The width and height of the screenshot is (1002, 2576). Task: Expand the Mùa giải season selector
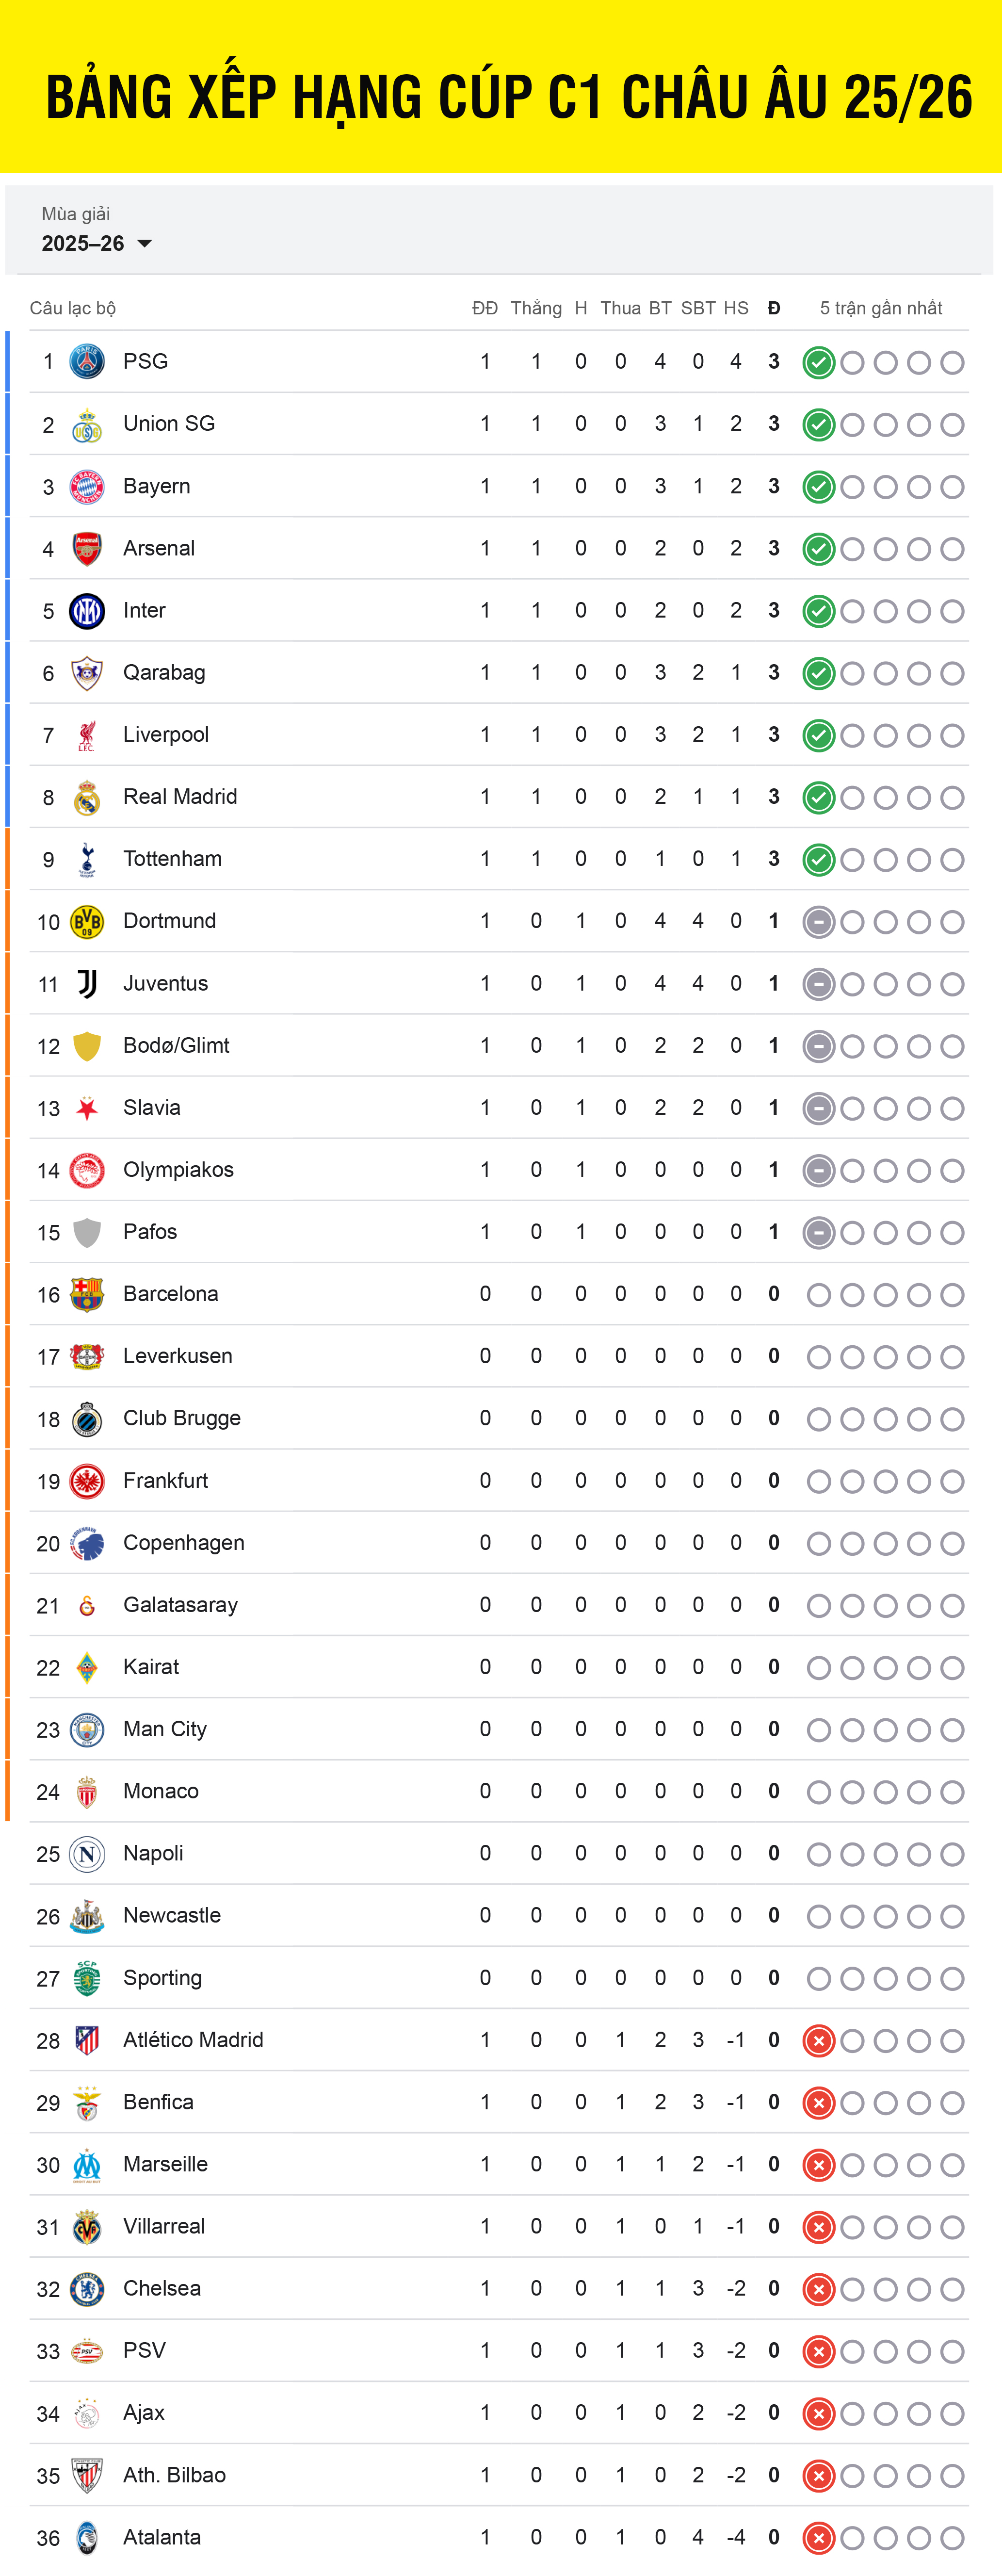[97, 230]
